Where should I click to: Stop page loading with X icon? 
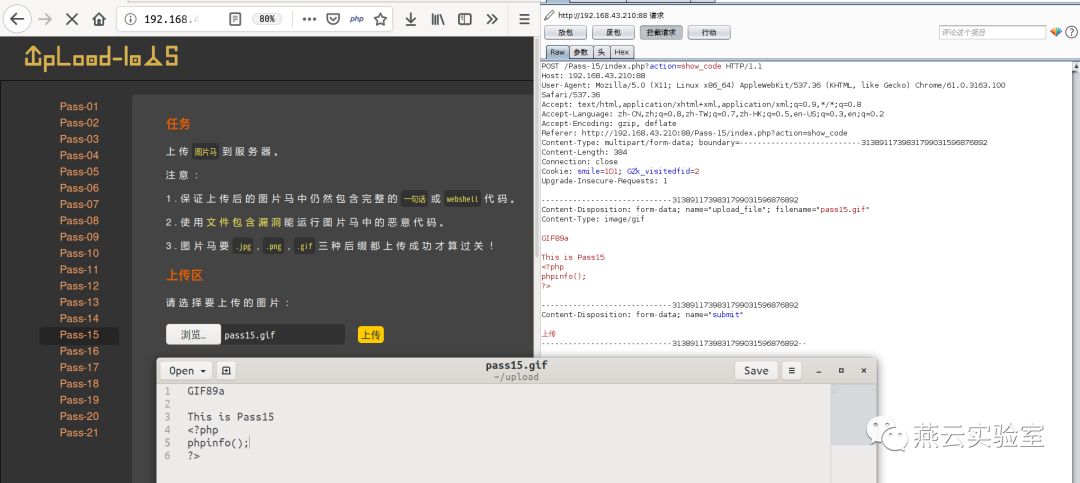[x=72, y=19]
